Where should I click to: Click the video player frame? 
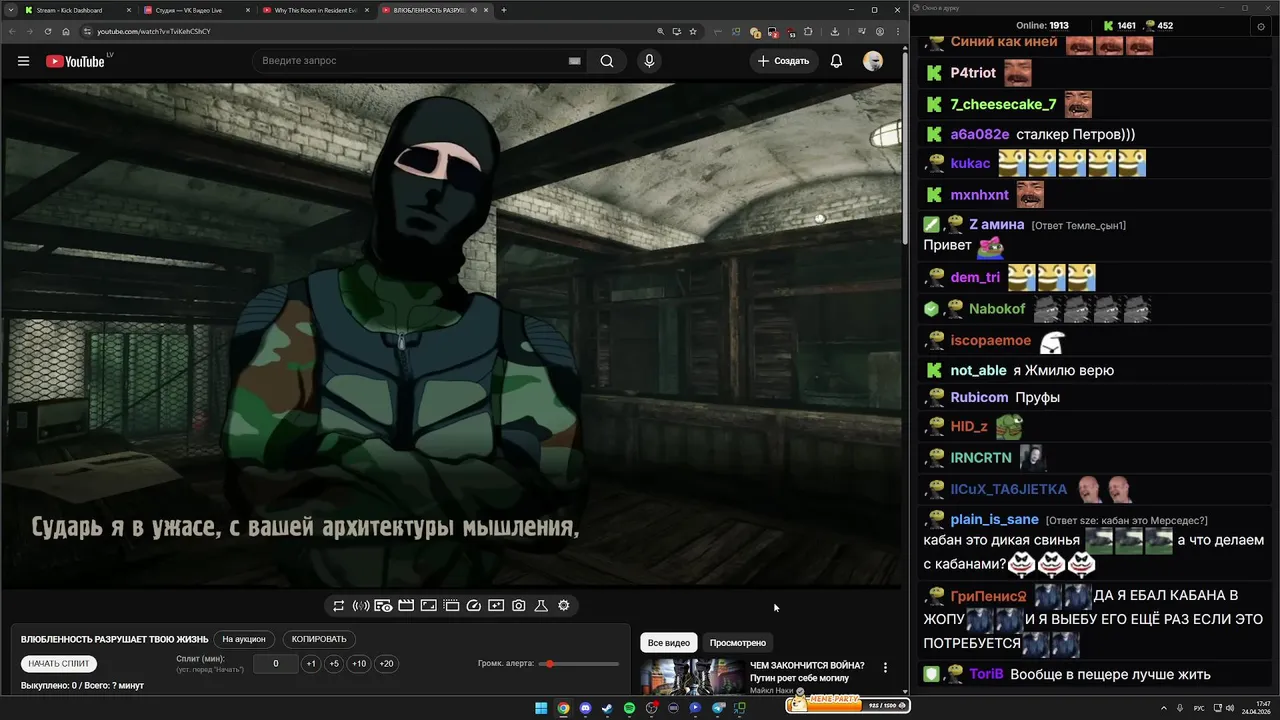click(451, 333)
